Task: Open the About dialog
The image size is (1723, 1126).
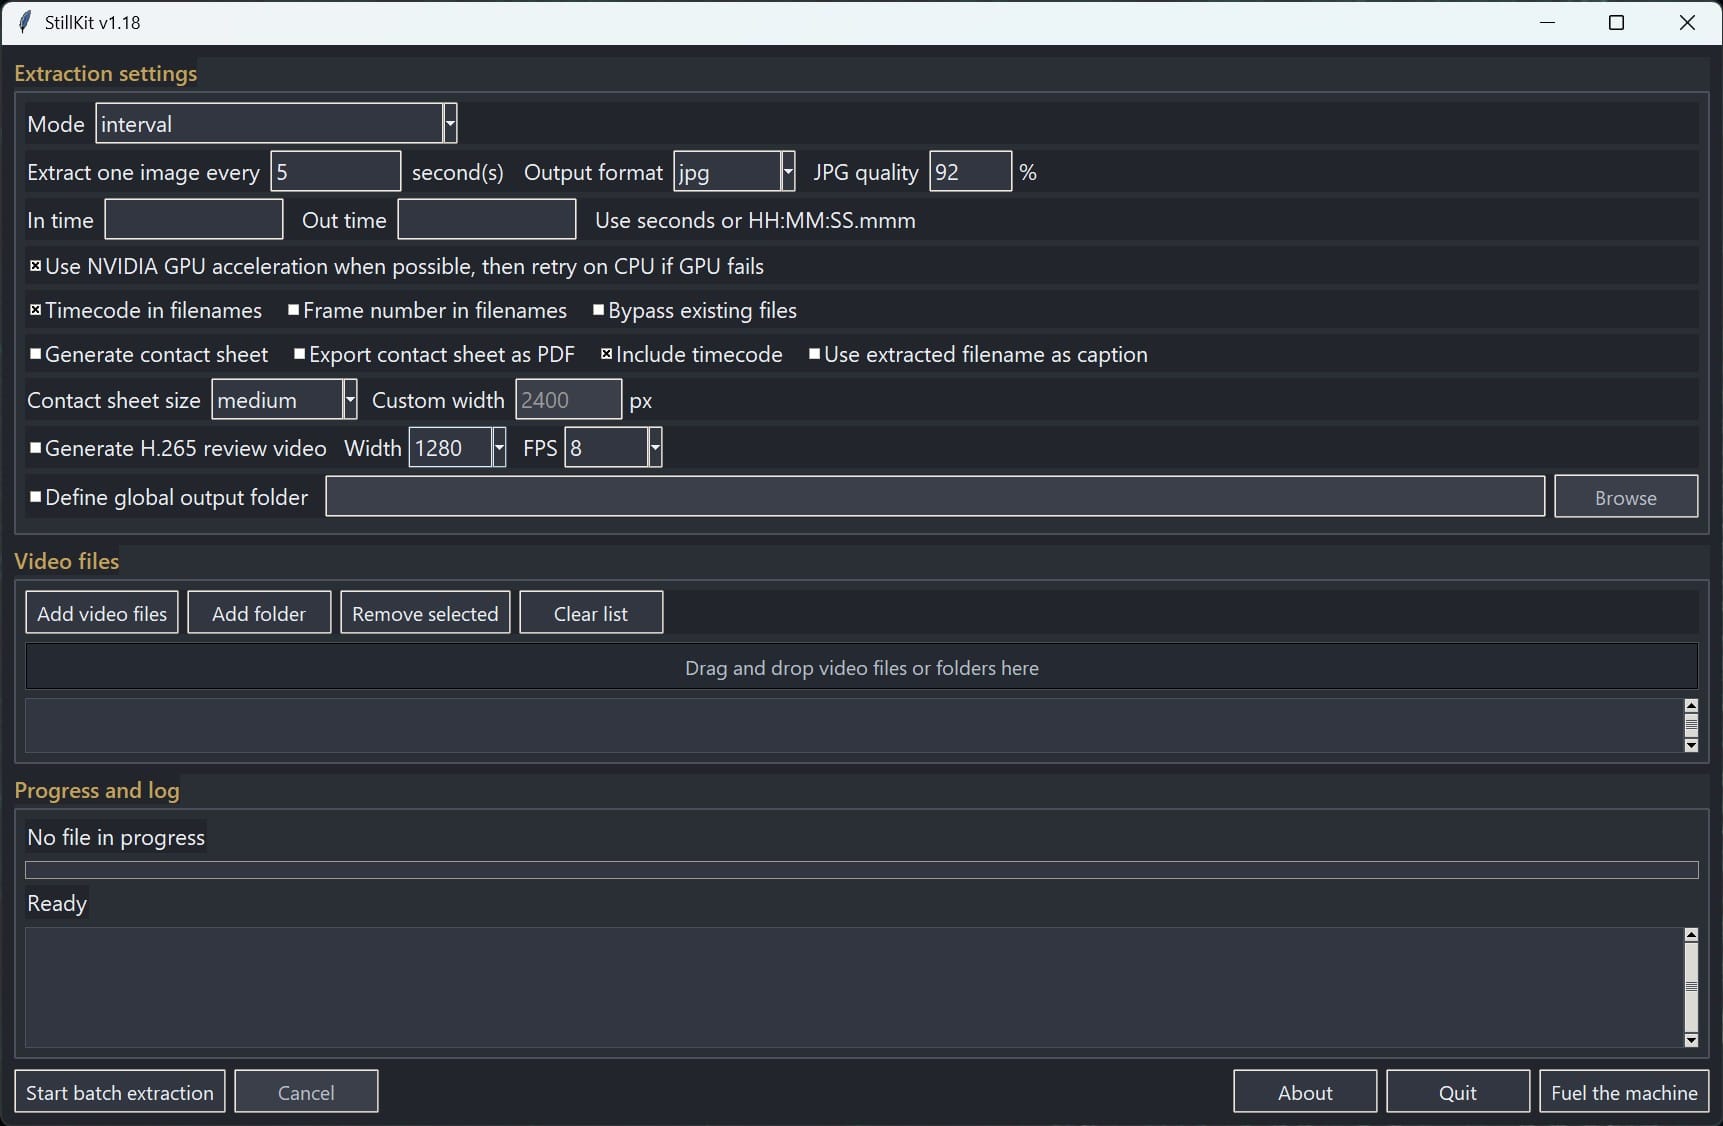Action: (1304, 1092)
